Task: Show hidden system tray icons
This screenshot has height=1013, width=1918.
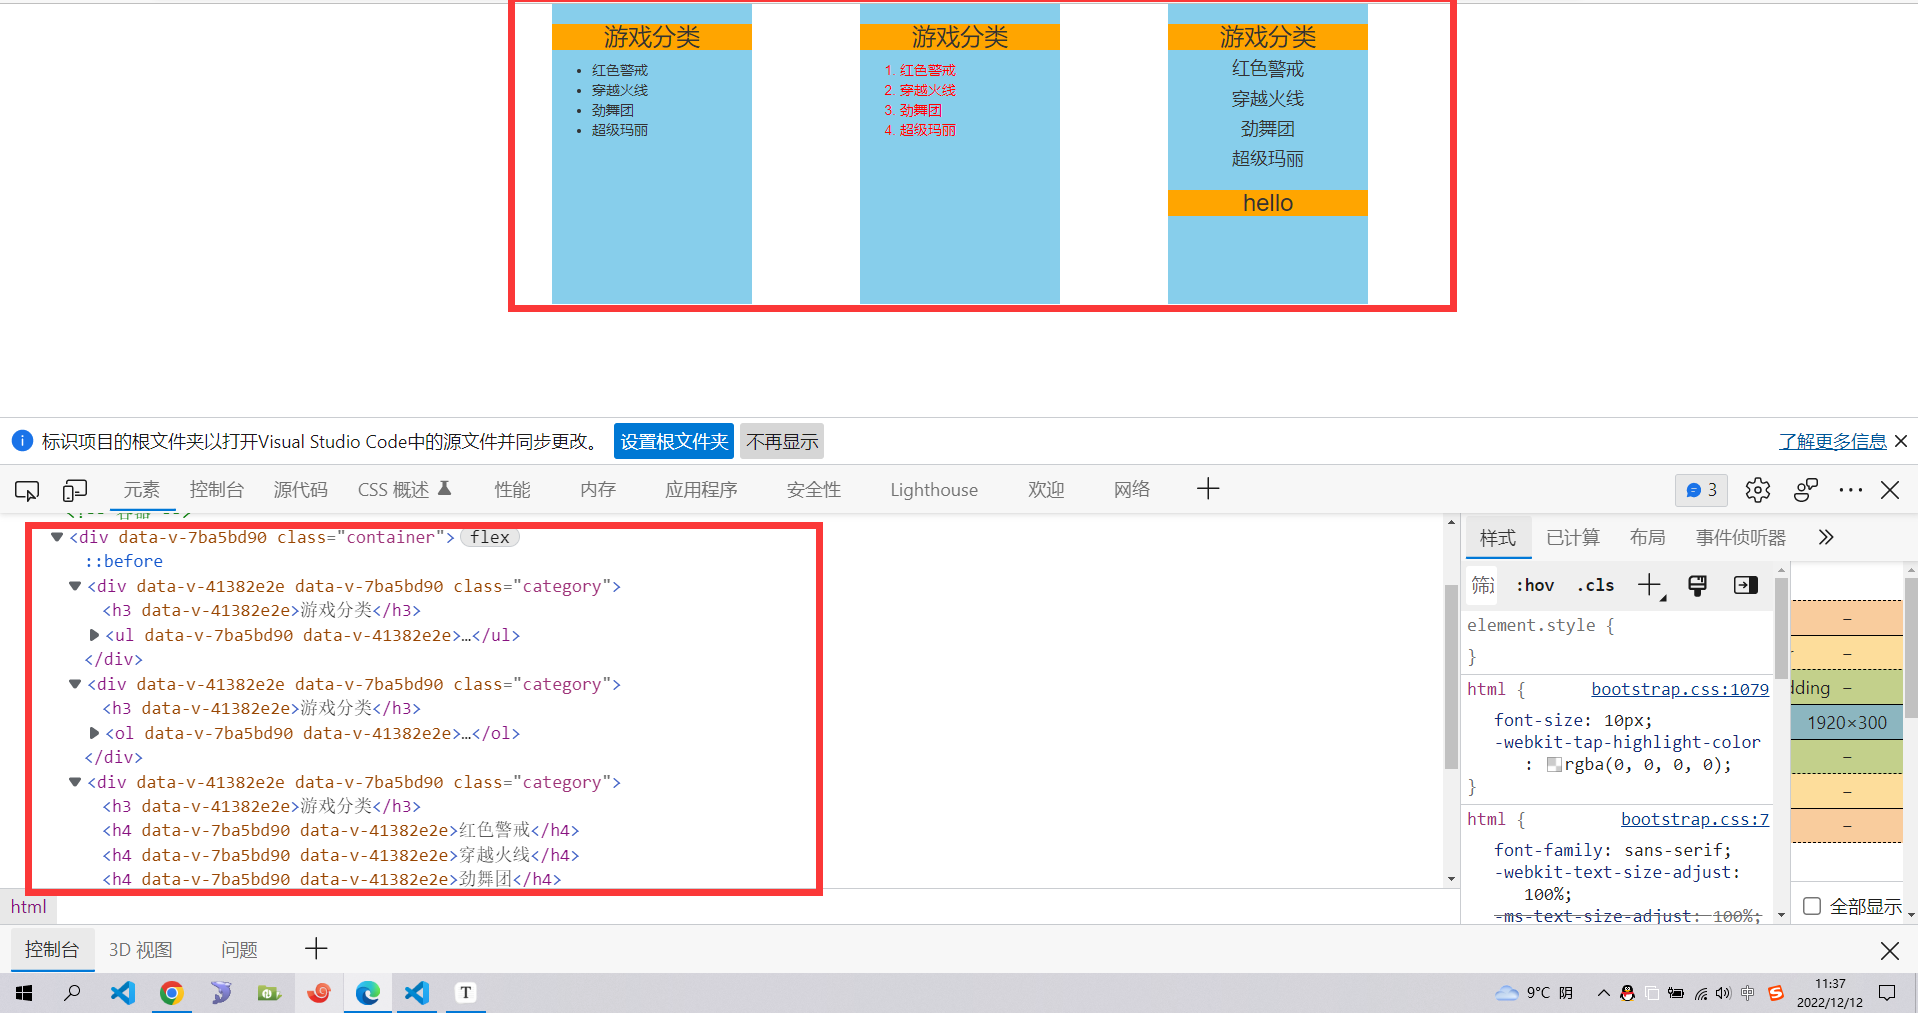Action: [1604, 993]
